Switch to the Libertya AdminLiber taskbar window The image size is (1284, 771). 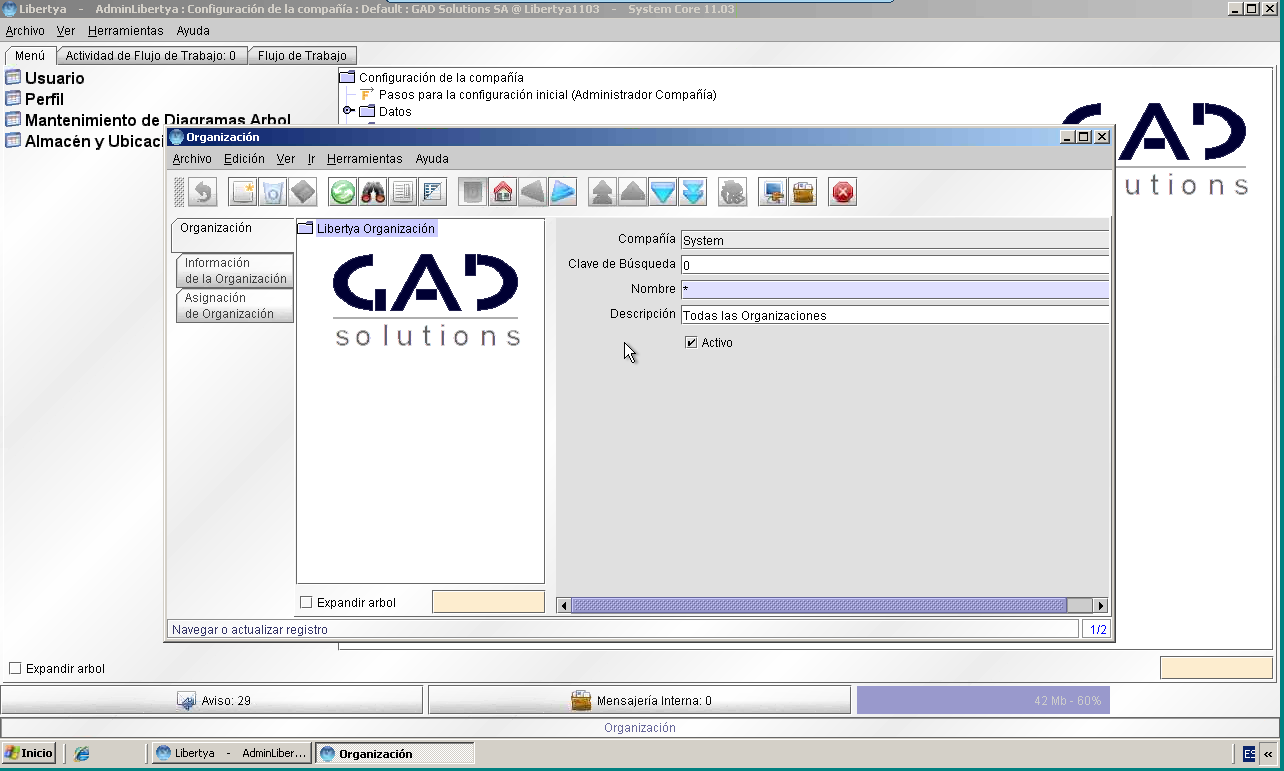[x=232, y=754]
